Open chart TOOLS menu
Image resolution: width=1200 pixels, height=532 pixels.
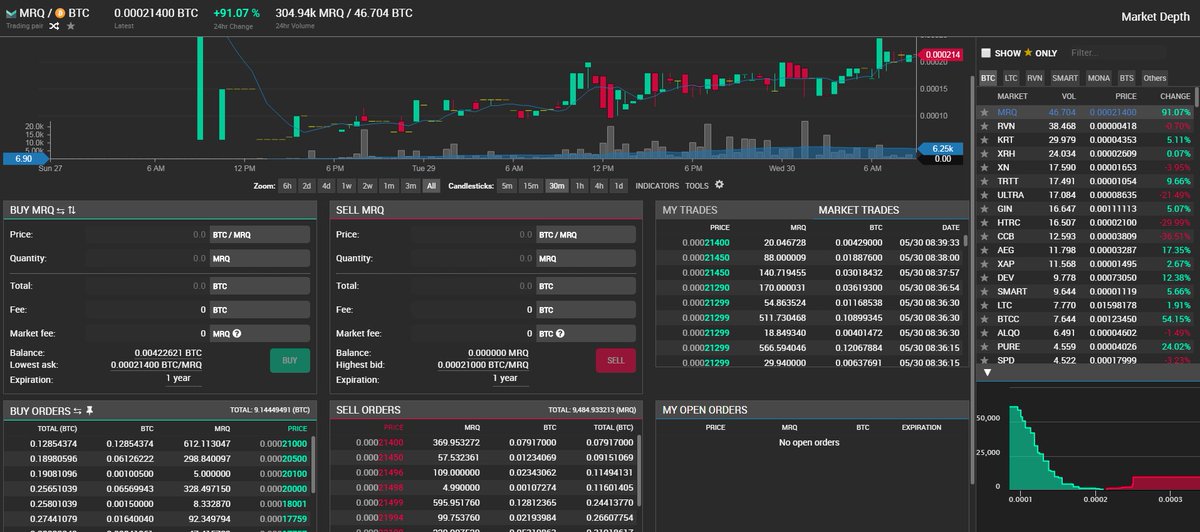(697, 185)
